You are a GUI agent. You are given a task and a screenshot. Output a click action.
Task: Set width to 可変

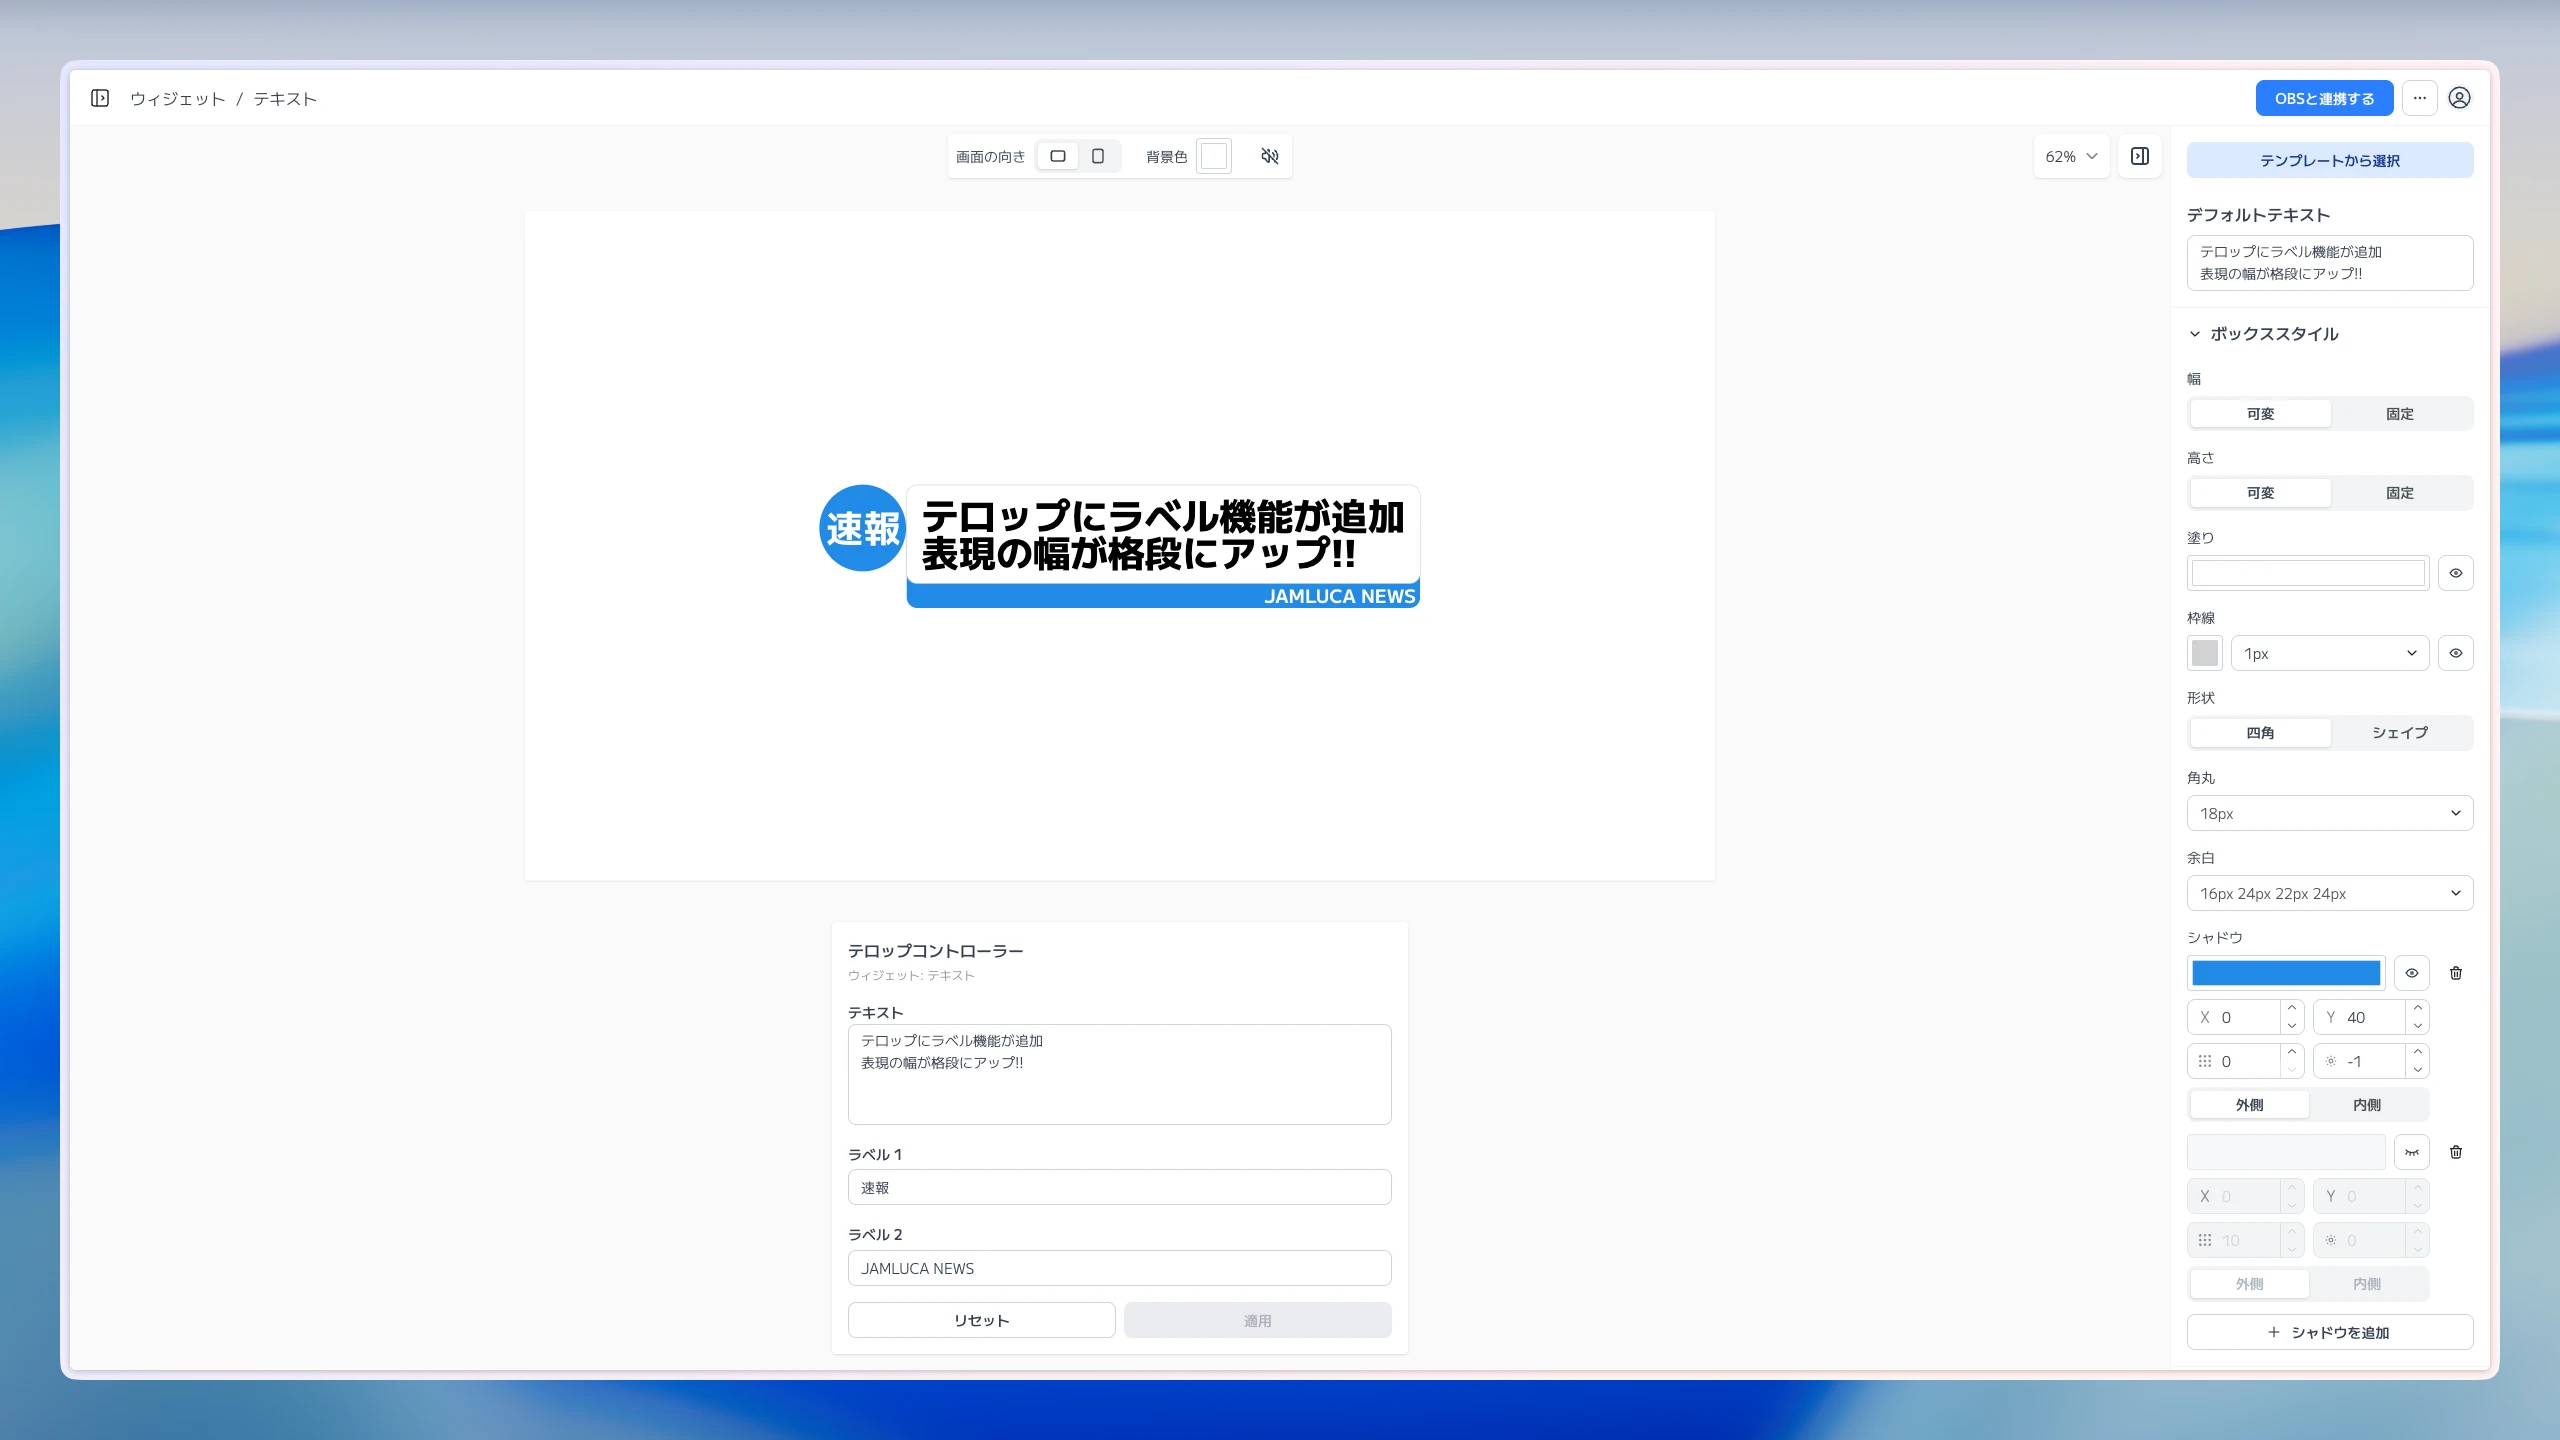click(2260, 414)
